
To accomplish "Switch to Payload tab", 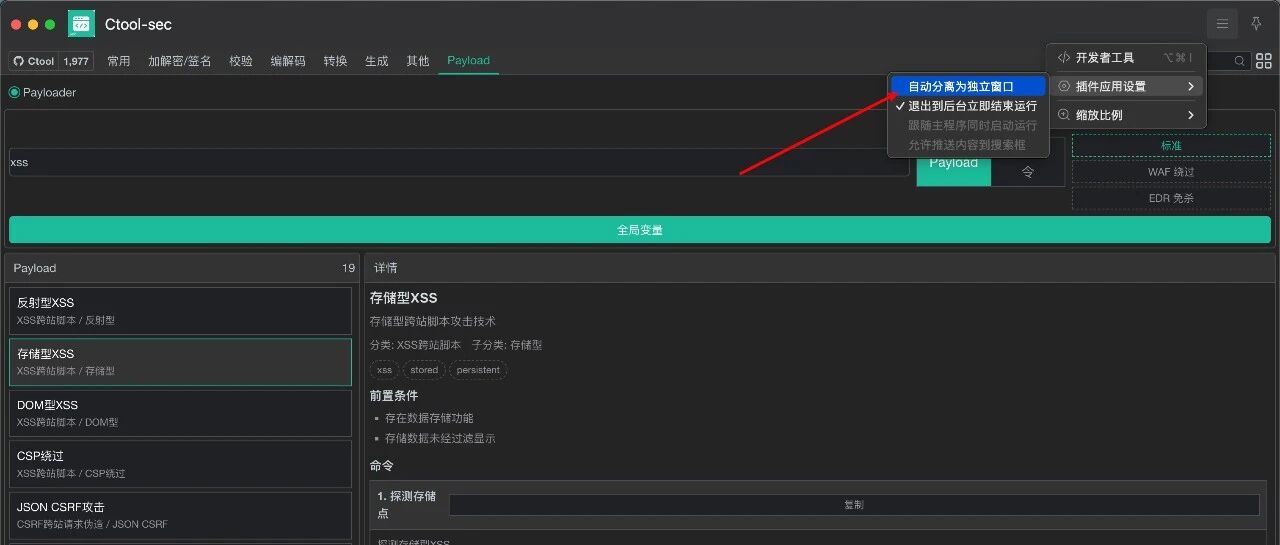I will click(468, 61).
